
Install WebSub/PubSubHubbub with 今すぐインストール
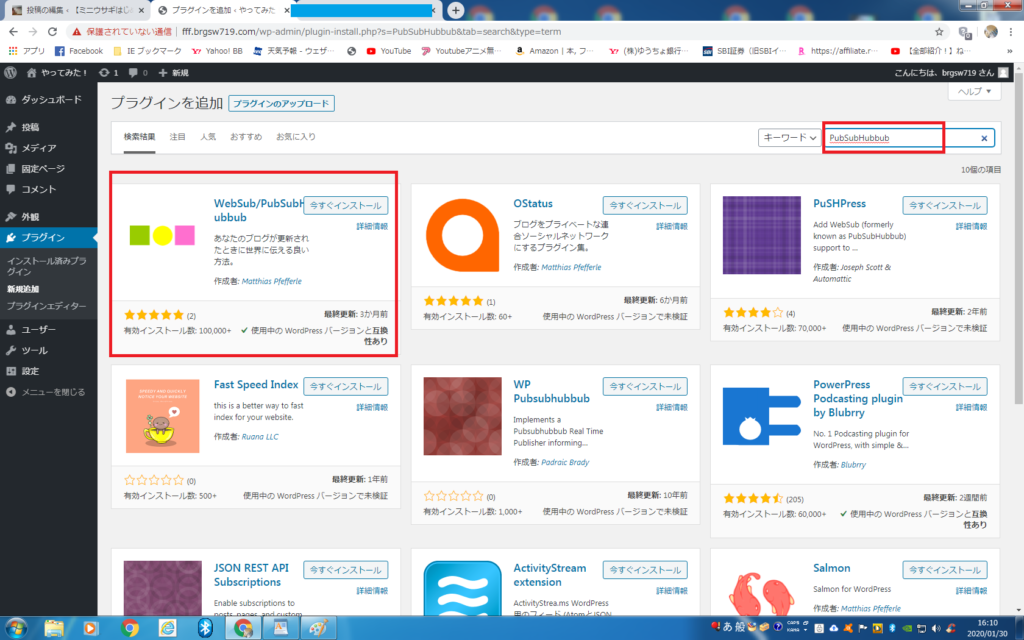[x=345, y=205]
